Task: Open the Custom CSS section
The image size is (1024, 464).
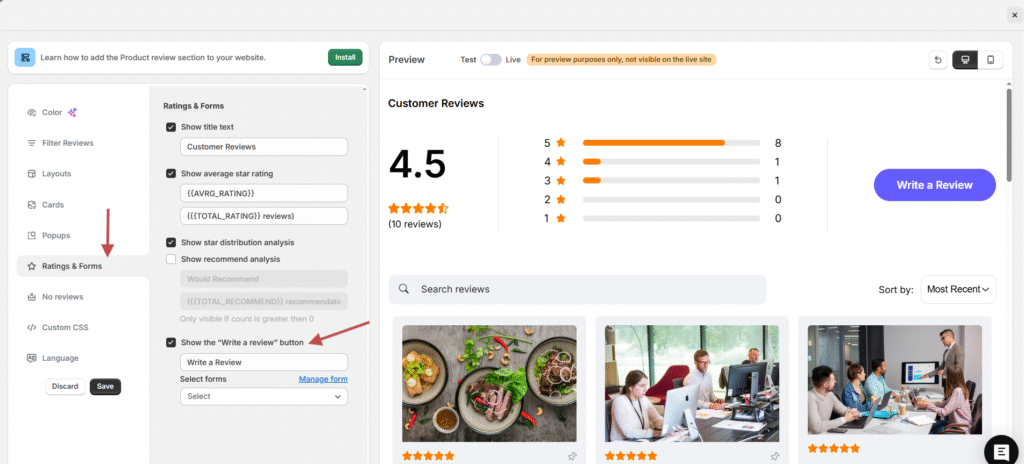Action: click(x=63, y=327)
